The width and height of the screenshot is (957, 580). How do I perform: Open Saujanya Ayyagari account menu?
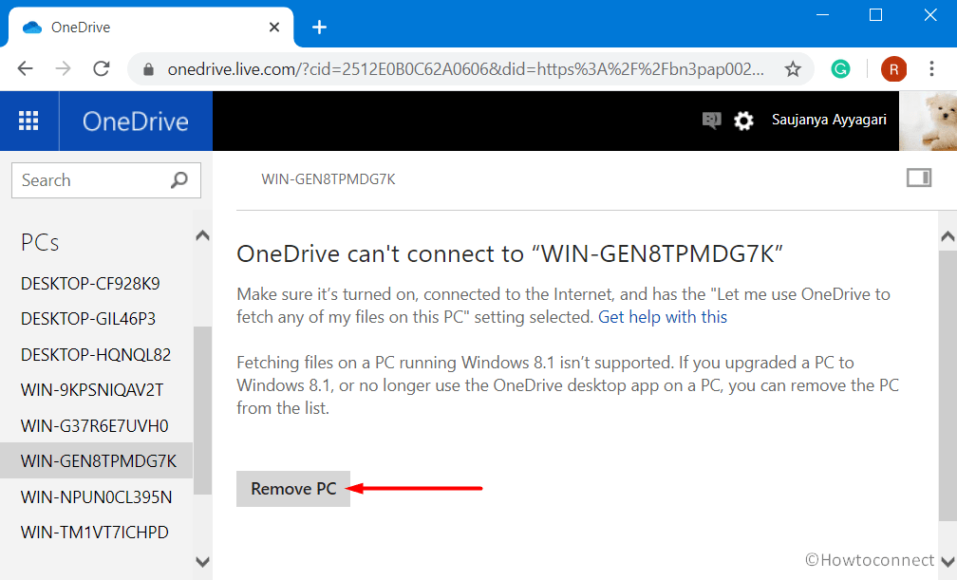tap(829, 120)
